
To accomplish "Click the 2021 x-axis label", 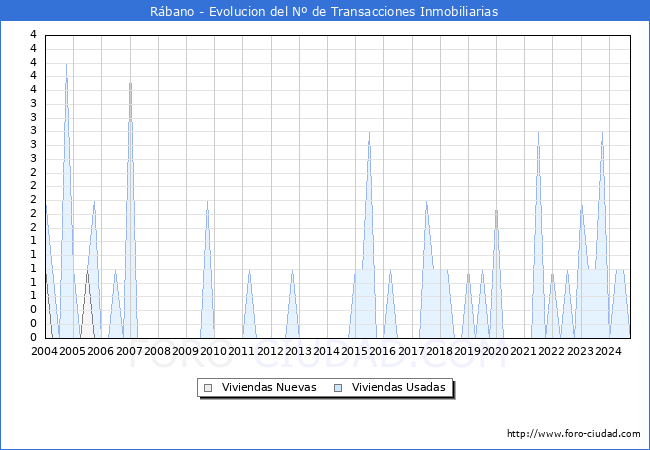I will (x=523, y=351).
